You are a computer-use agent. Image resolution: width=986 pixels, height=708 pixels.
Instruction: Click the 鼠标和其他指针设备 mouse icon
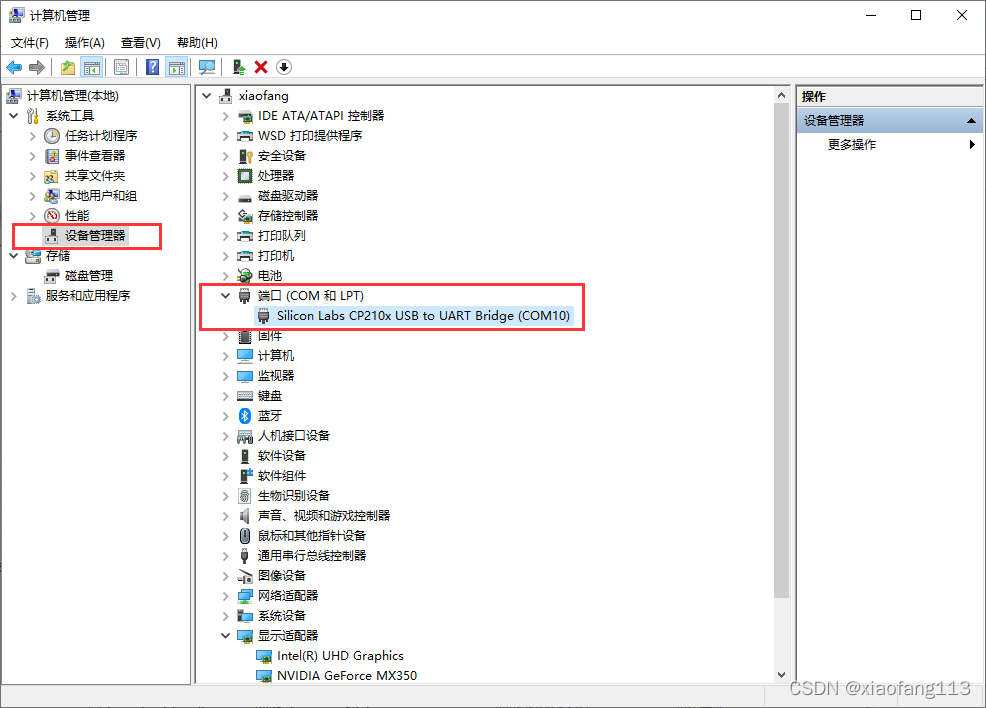245,536
